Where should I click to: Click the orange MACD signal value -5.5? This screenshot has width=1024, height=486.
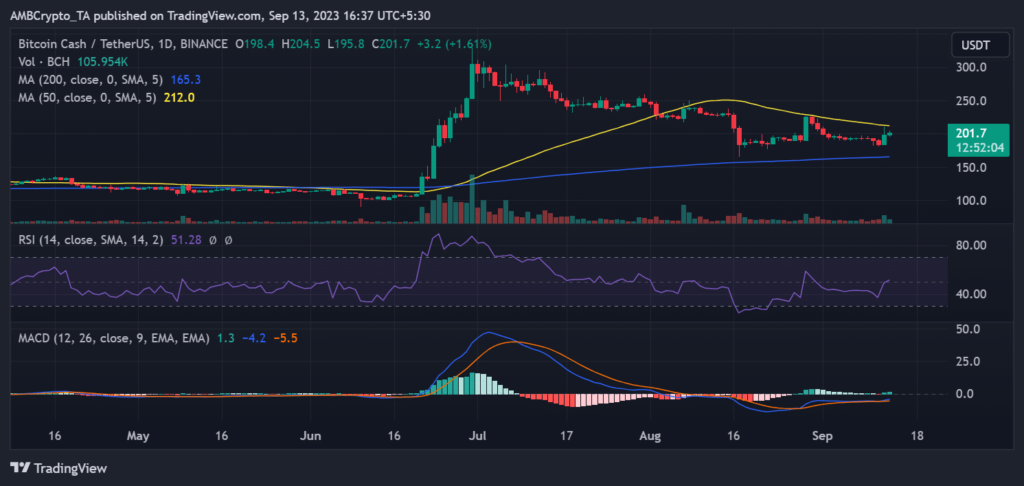290,339
